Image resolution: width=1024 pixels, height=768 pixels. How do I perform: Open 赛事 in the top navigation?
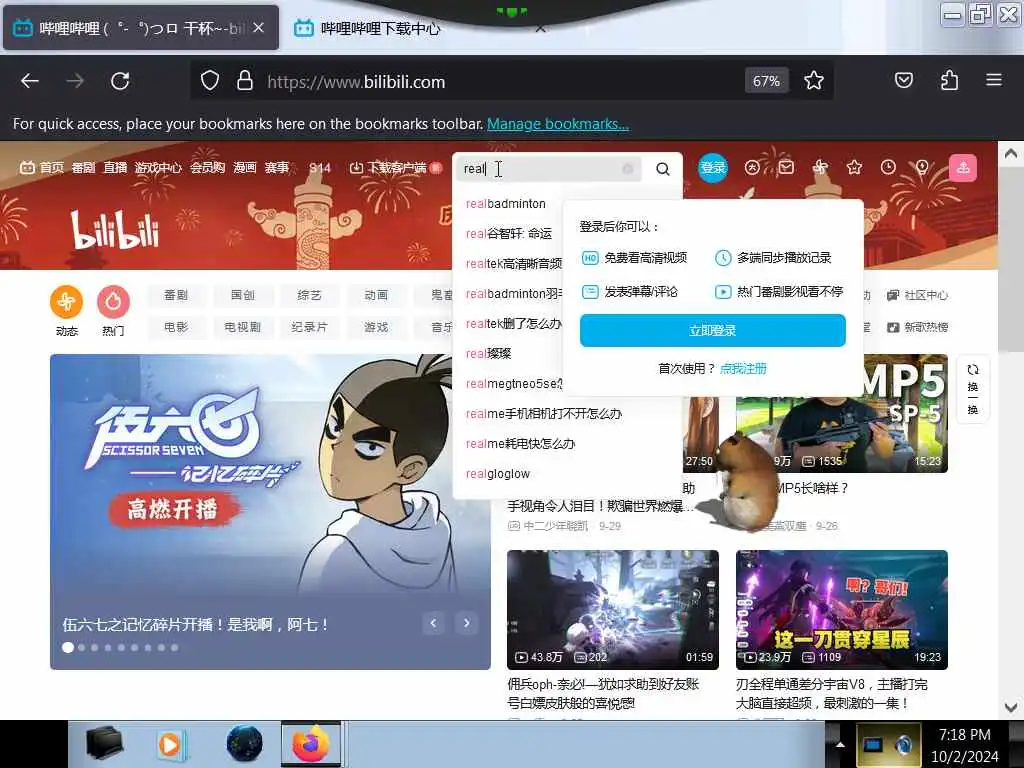pyautogui.click(x=277, y=168)
